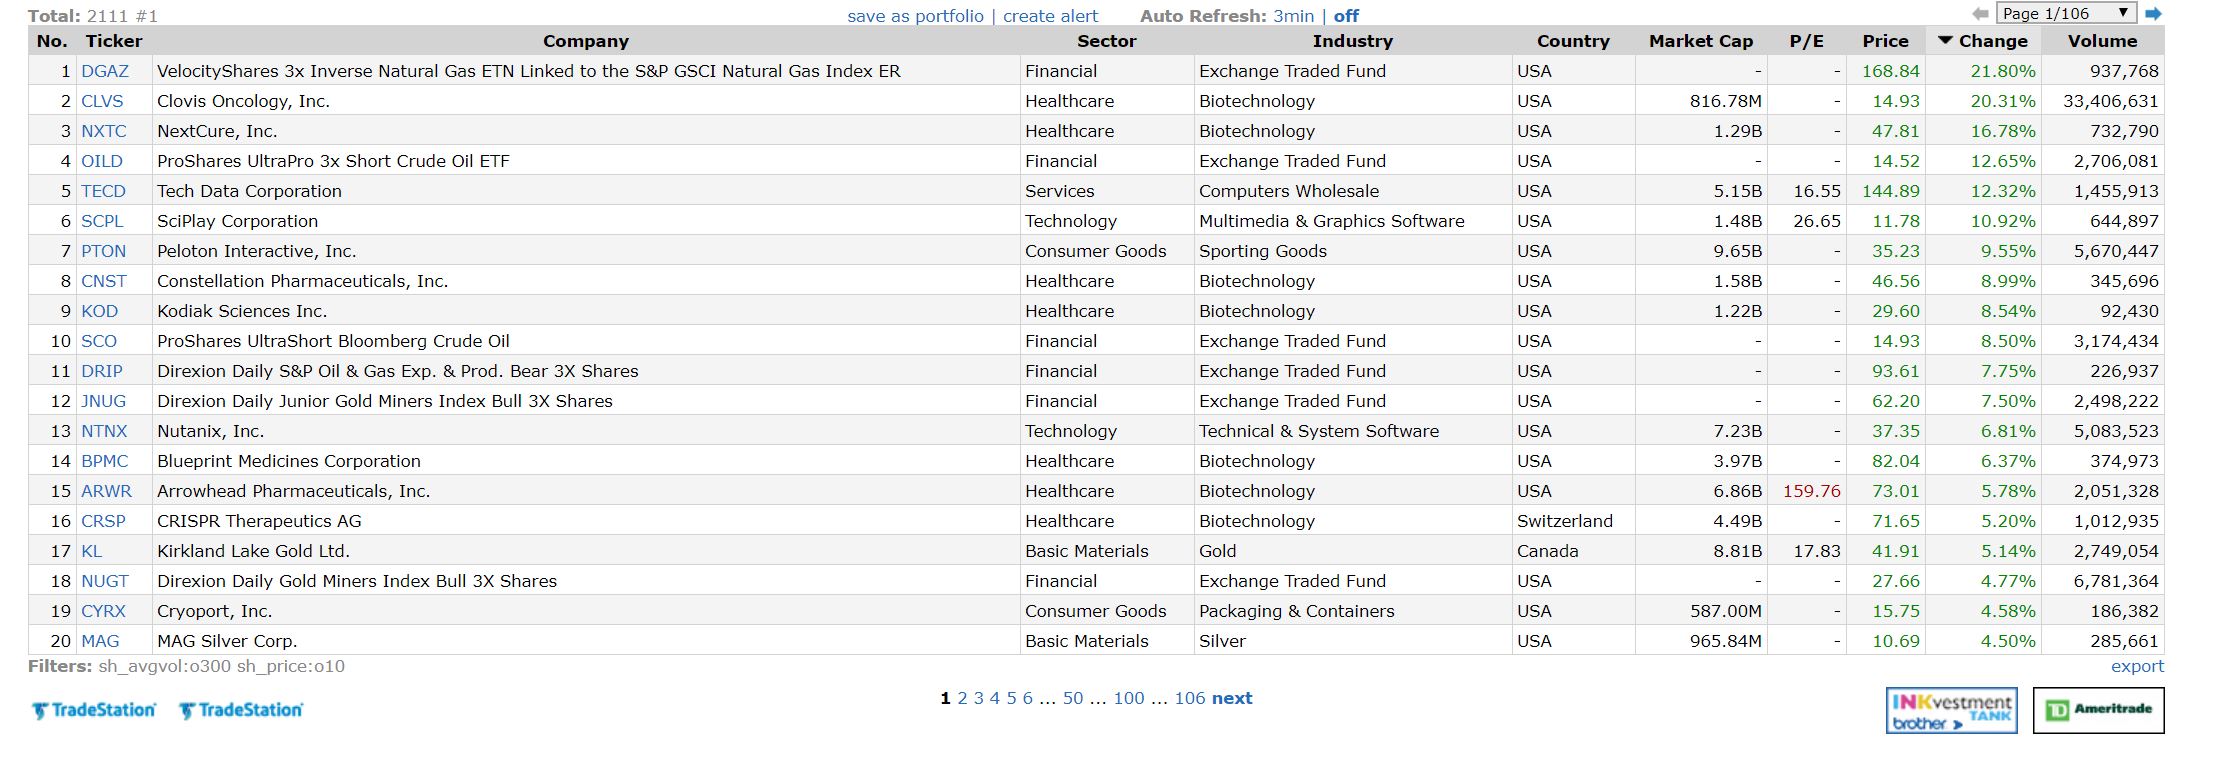
Task: Open ARWR ticker link
Action: tap(106, 491)
